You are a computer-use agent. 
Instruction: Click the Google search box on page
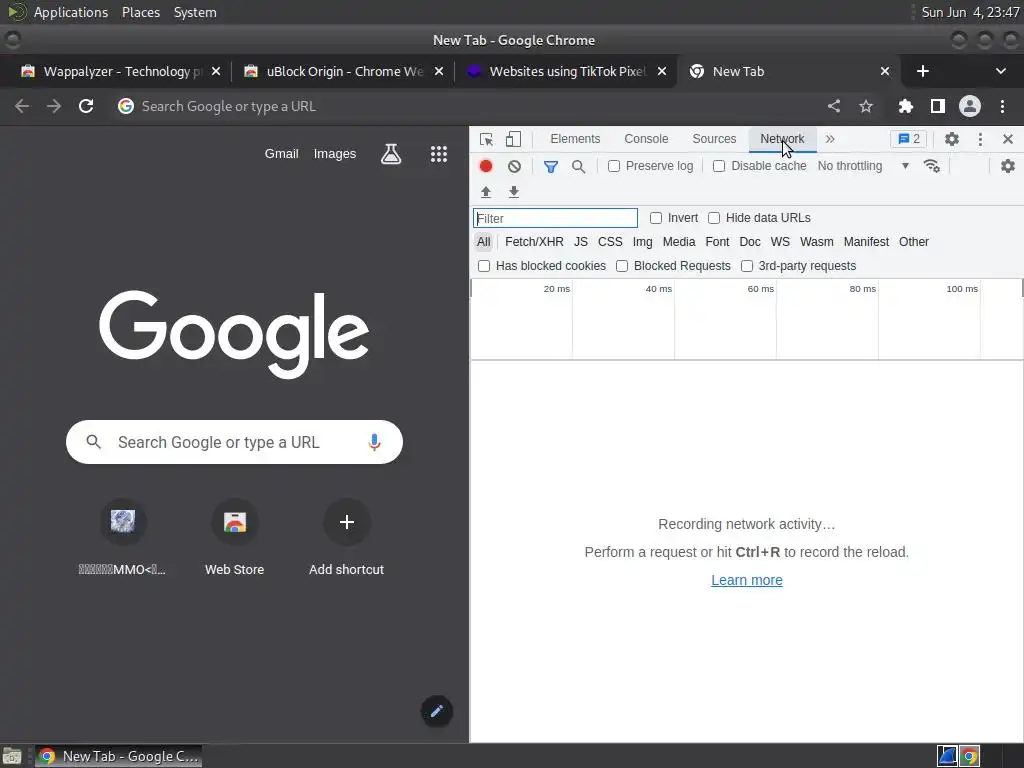pos(234,442)
